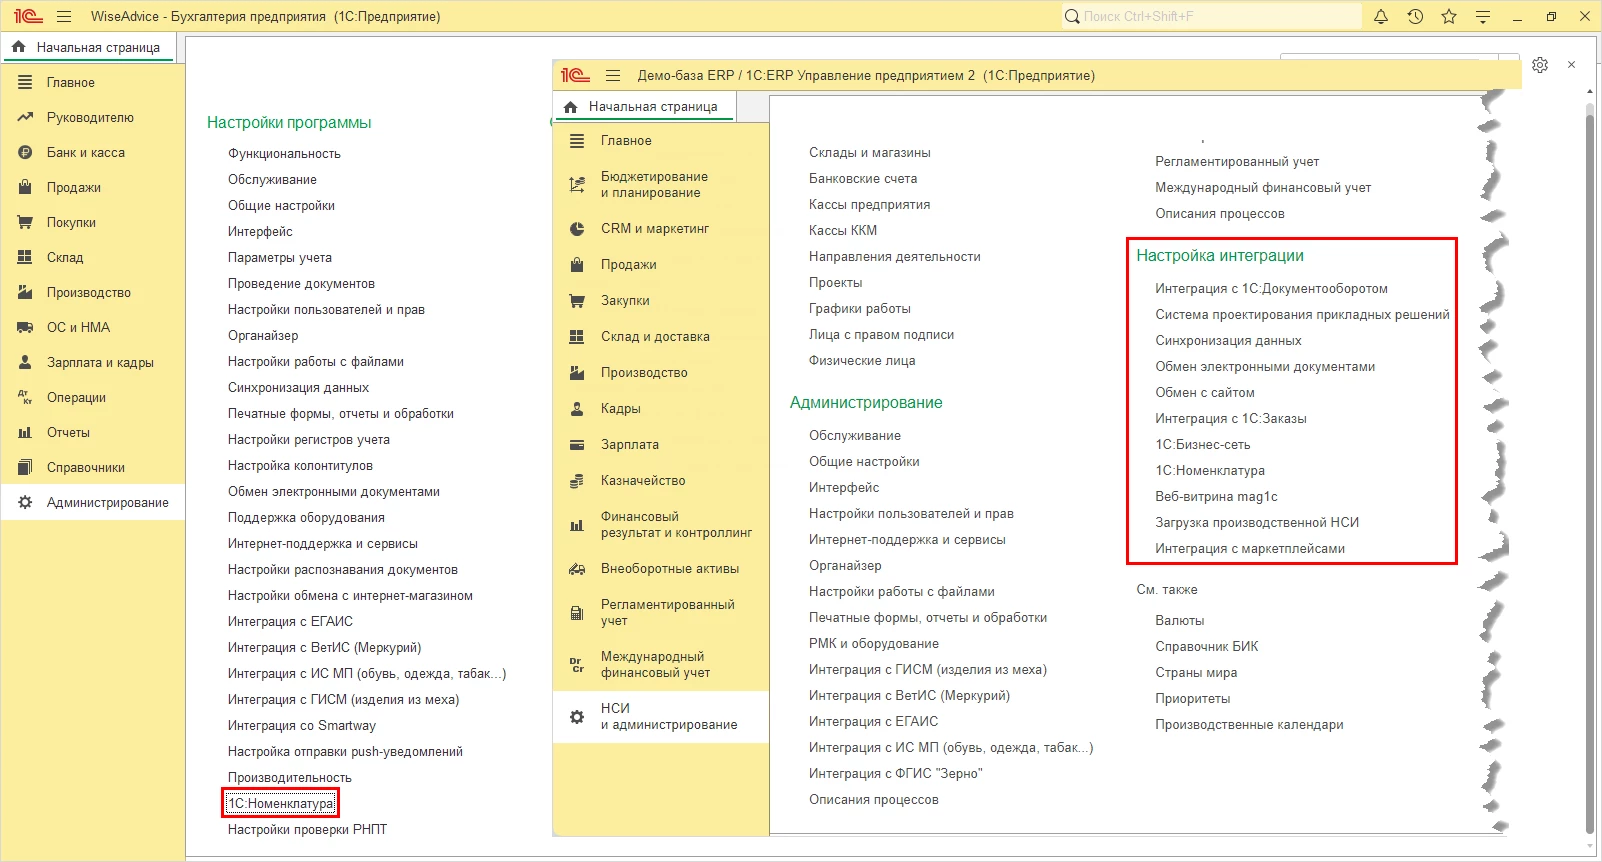Click the Склад и доставка icon
Screen dimensions: 1602x862
(577, 337)
